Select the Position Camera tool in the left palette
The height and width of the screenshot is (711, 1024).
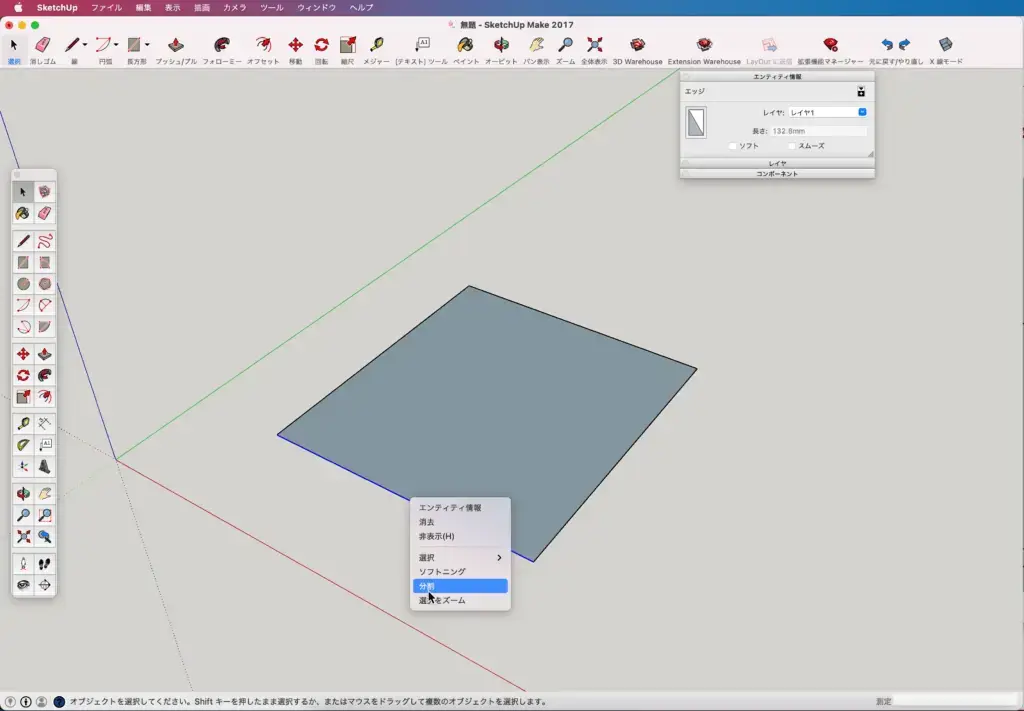pos(24,563)
